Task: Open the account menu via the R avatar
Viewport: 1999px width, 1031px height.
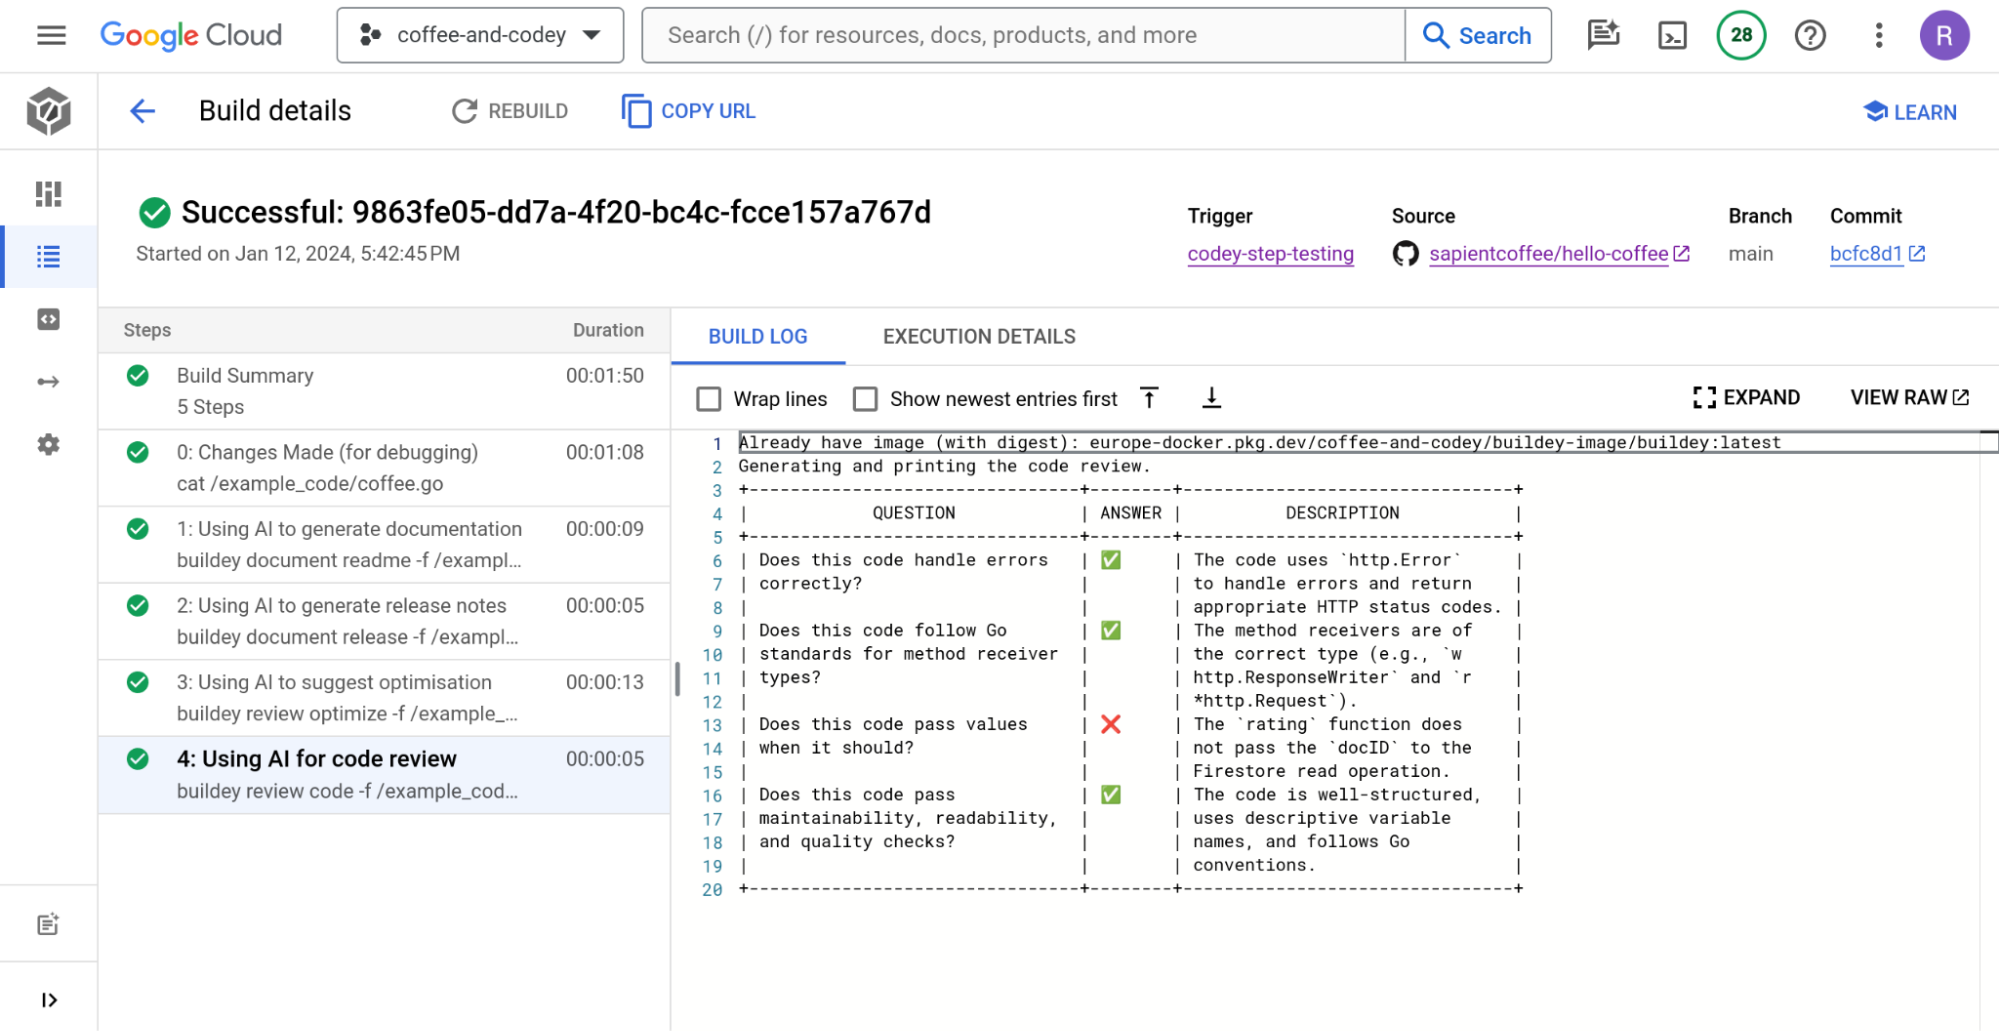Action: (1945, 35)
